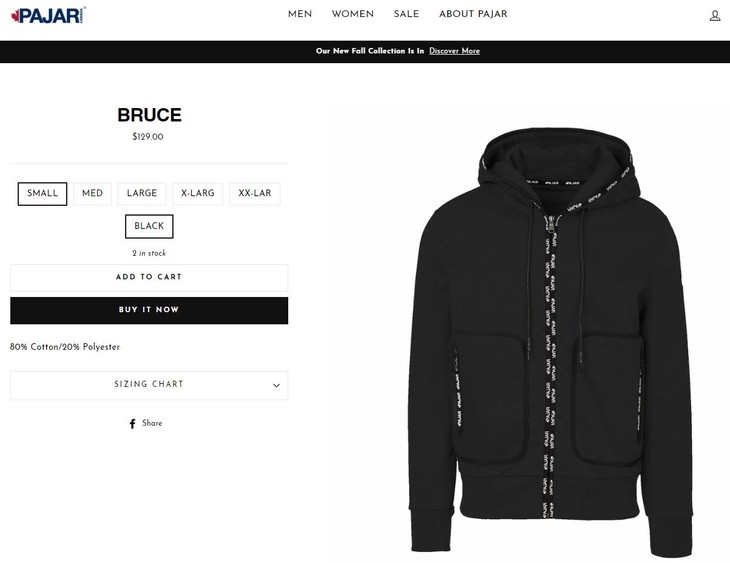Choose the XX-LAR size option
This screenshot has height=563, width=730.
pos(255,193)
